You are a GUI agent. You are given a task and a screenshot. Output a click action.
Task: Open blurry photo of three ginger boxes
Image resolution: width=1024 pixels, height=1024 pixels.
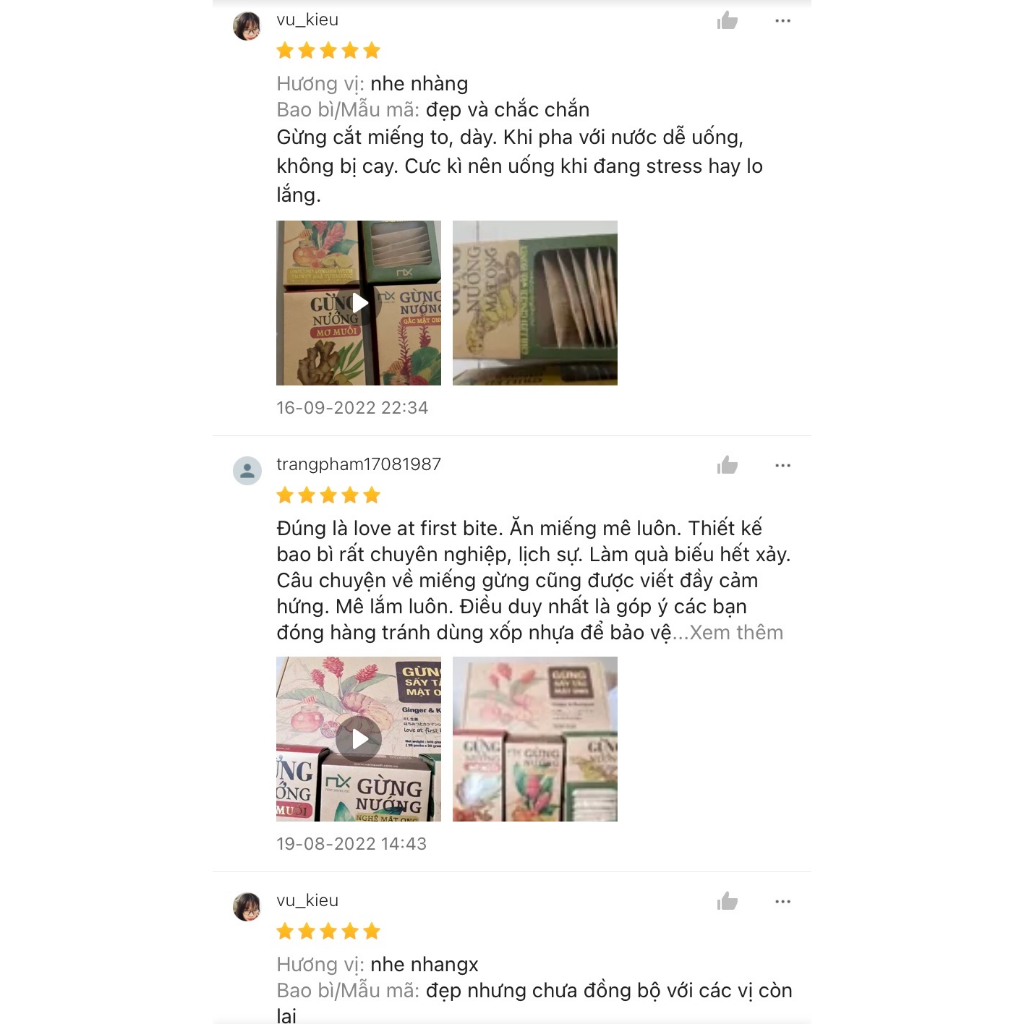535,739
